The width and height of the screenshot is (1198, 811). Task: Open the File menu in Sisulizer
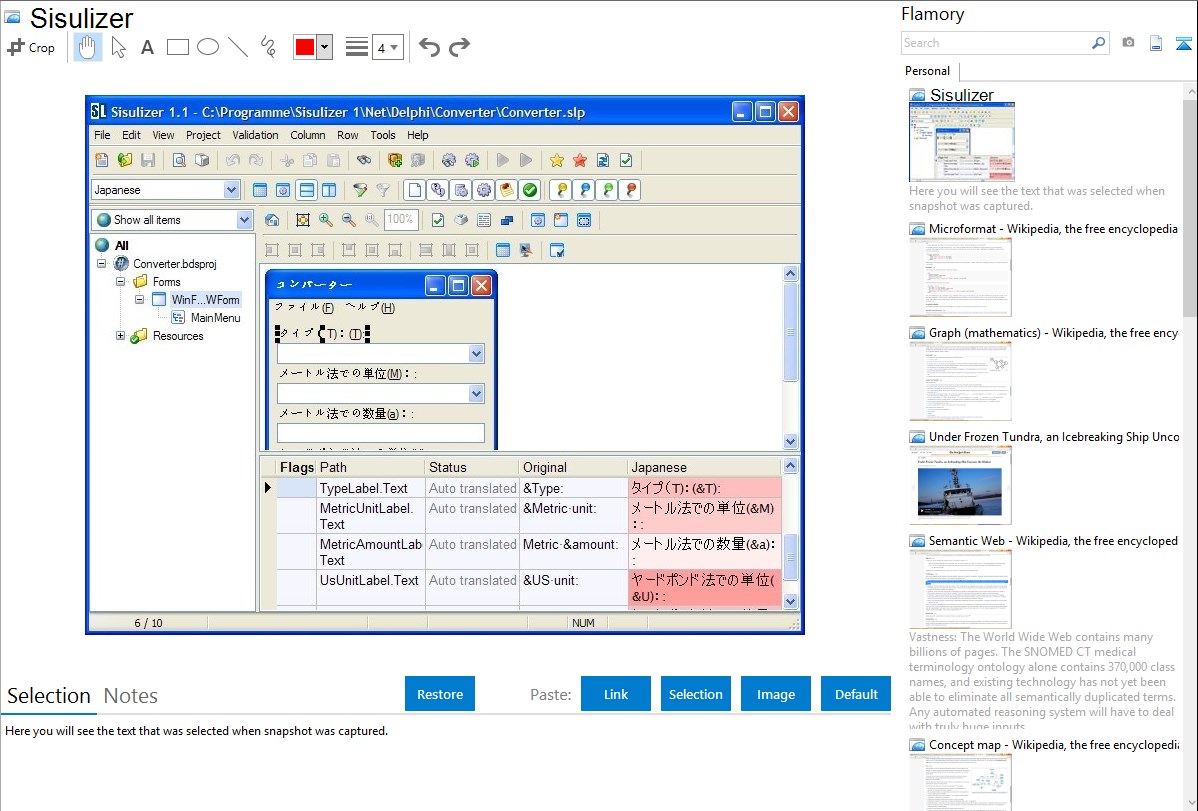point(102,135)
